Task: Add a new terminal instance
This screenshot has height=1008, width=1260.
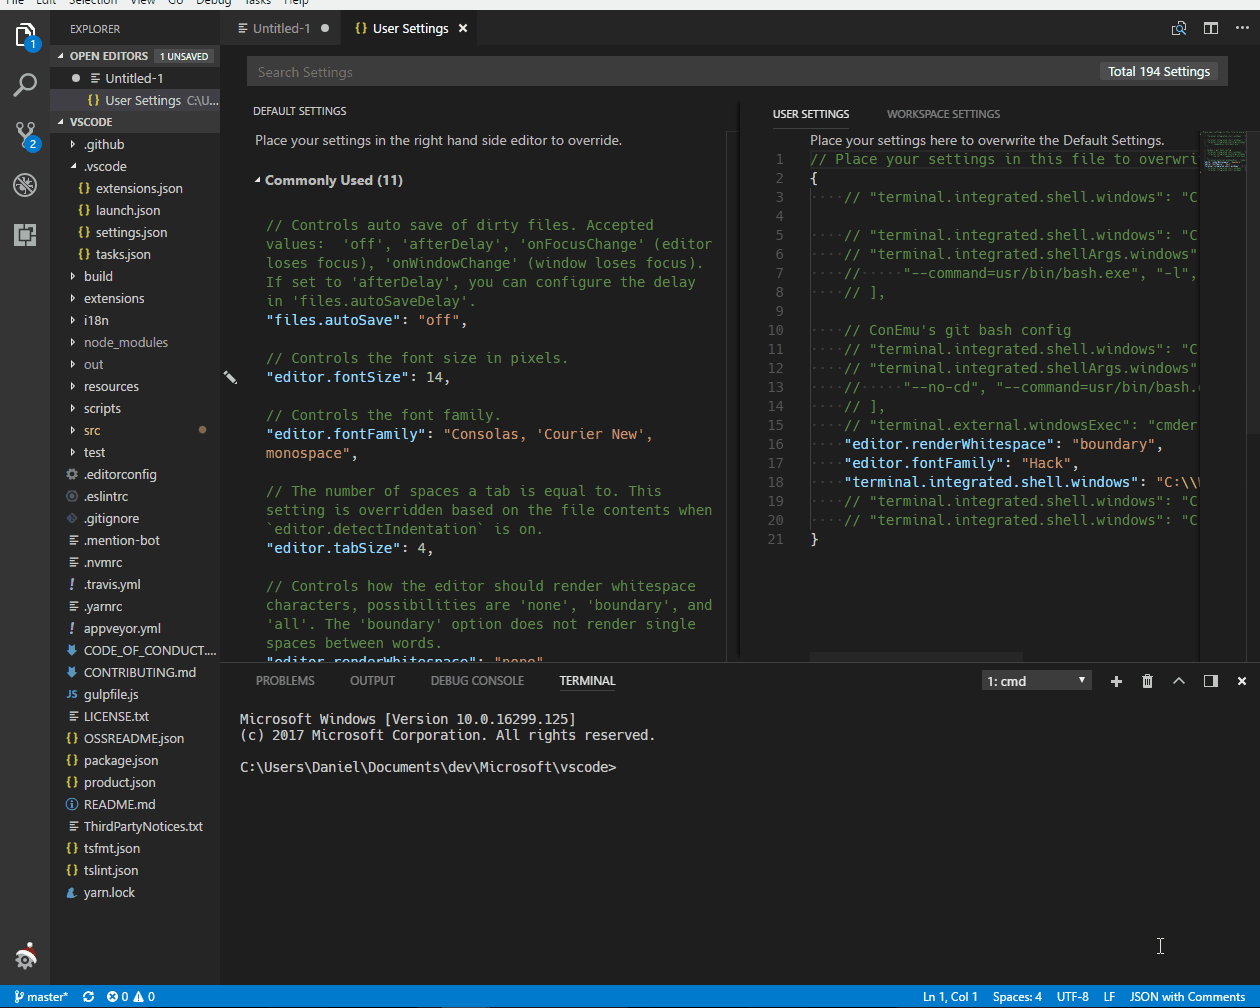Action: [x=1116, y=681]
